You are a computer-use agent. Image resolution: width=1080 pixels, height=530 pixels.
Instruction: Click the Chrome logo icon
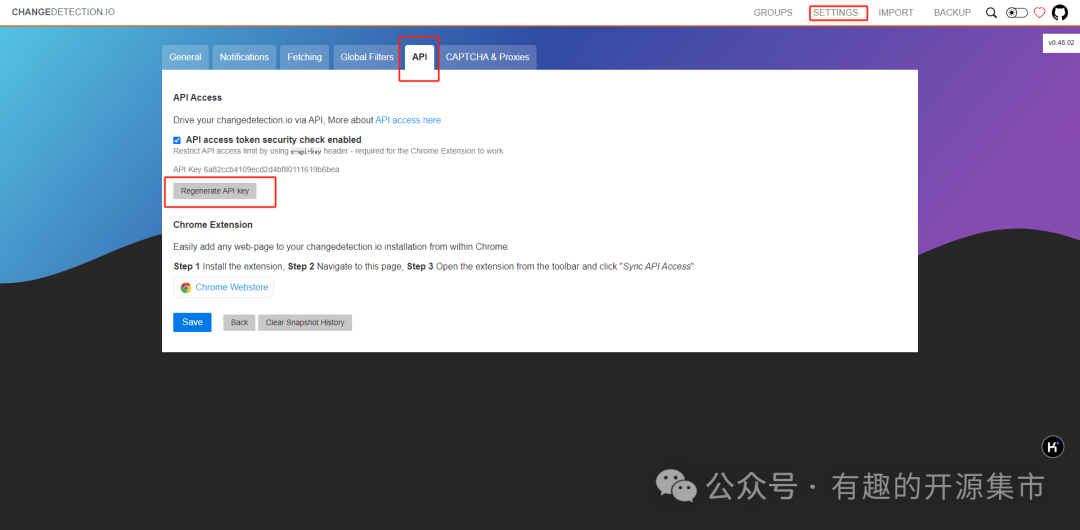[x=186, y=287]
